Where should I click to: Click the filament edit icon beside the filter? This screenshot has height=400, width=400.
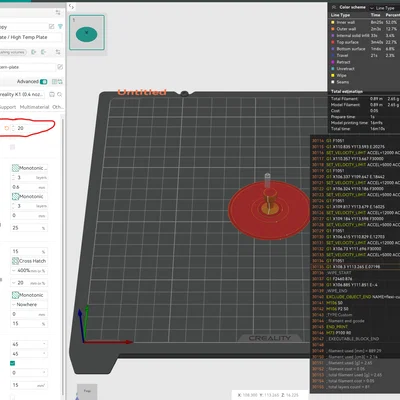point(51,26)
